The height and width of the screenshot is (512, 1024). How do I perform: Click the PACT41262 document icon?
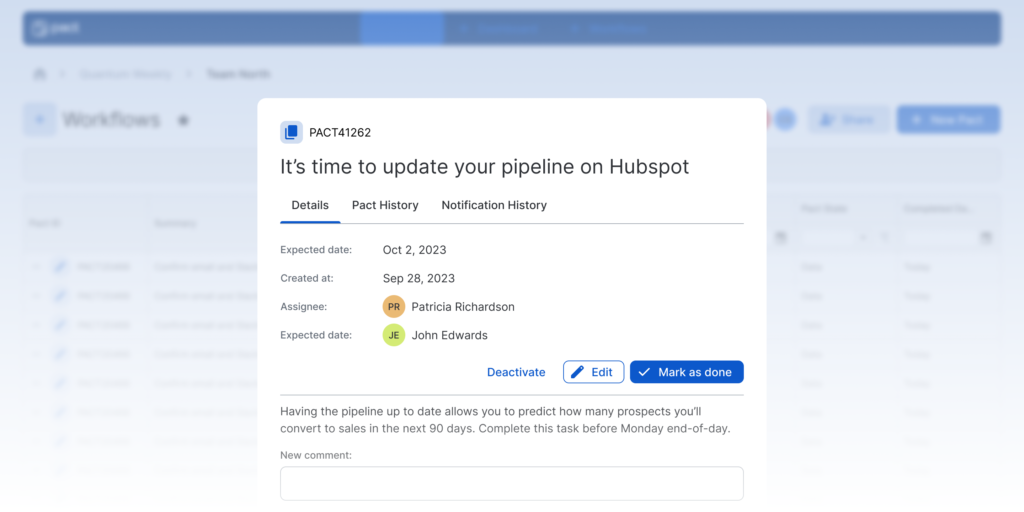(x=291, y=132)
